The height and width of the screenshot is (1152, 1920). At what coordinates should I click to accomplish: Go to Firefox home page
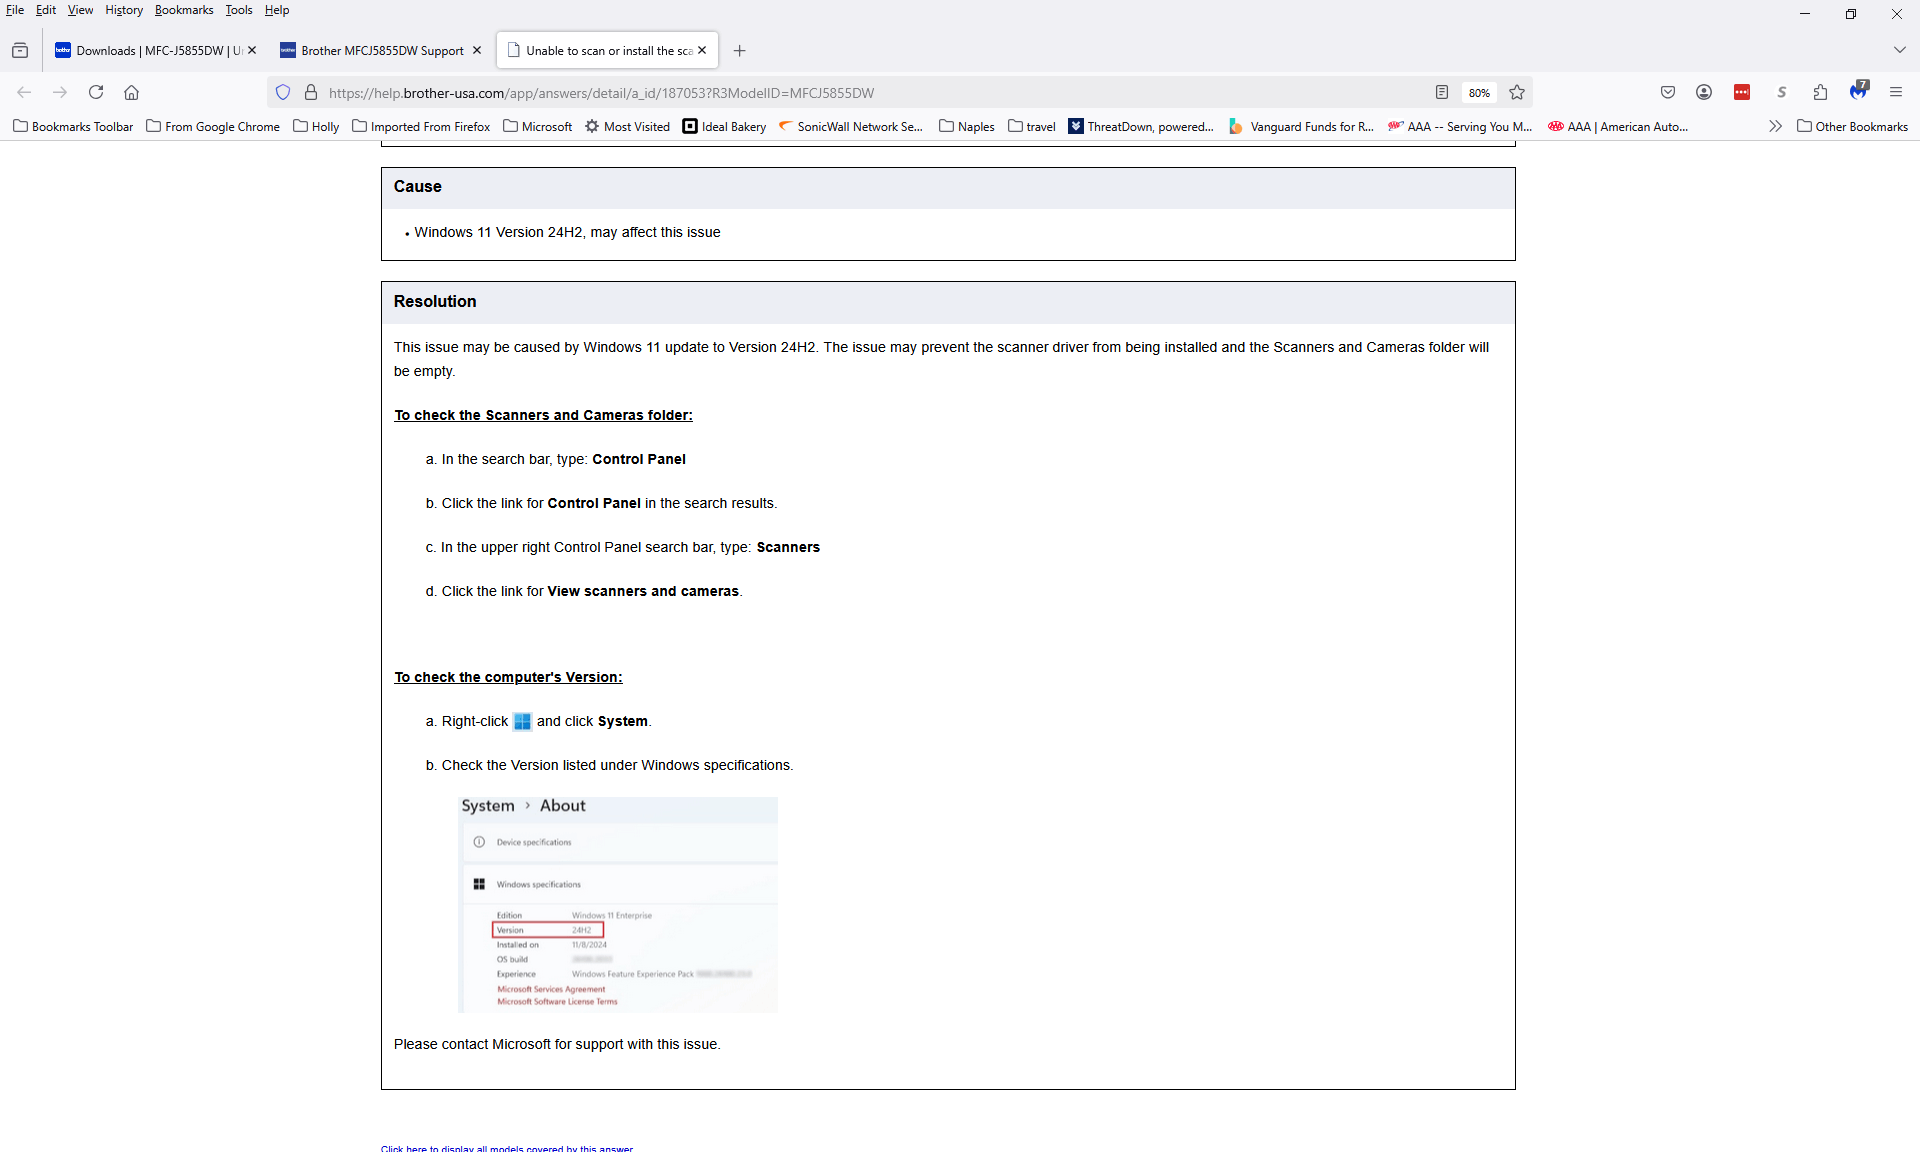[131, 92]
